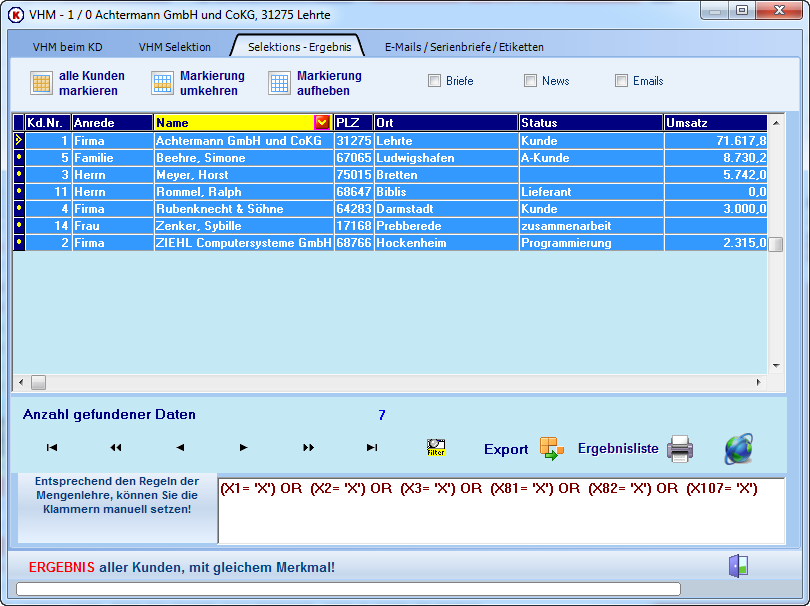Click the table scroll-up arrow

point(776,123)
